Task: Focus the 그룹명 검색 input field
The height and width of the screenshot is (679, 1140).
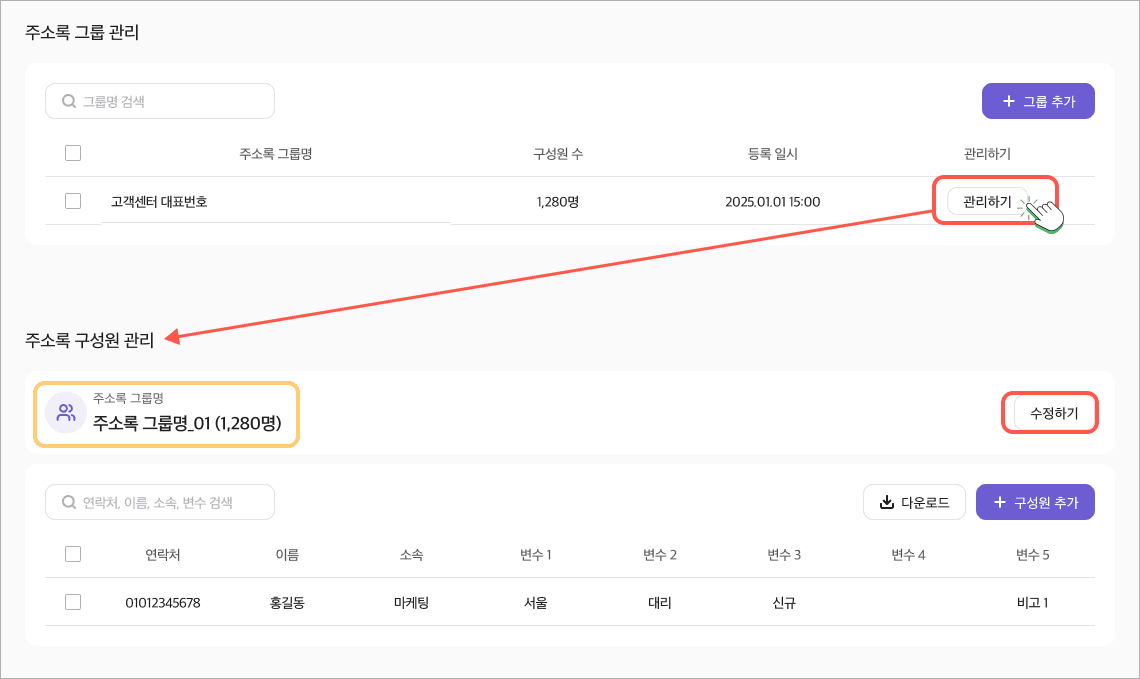Action: click(160, 101)
